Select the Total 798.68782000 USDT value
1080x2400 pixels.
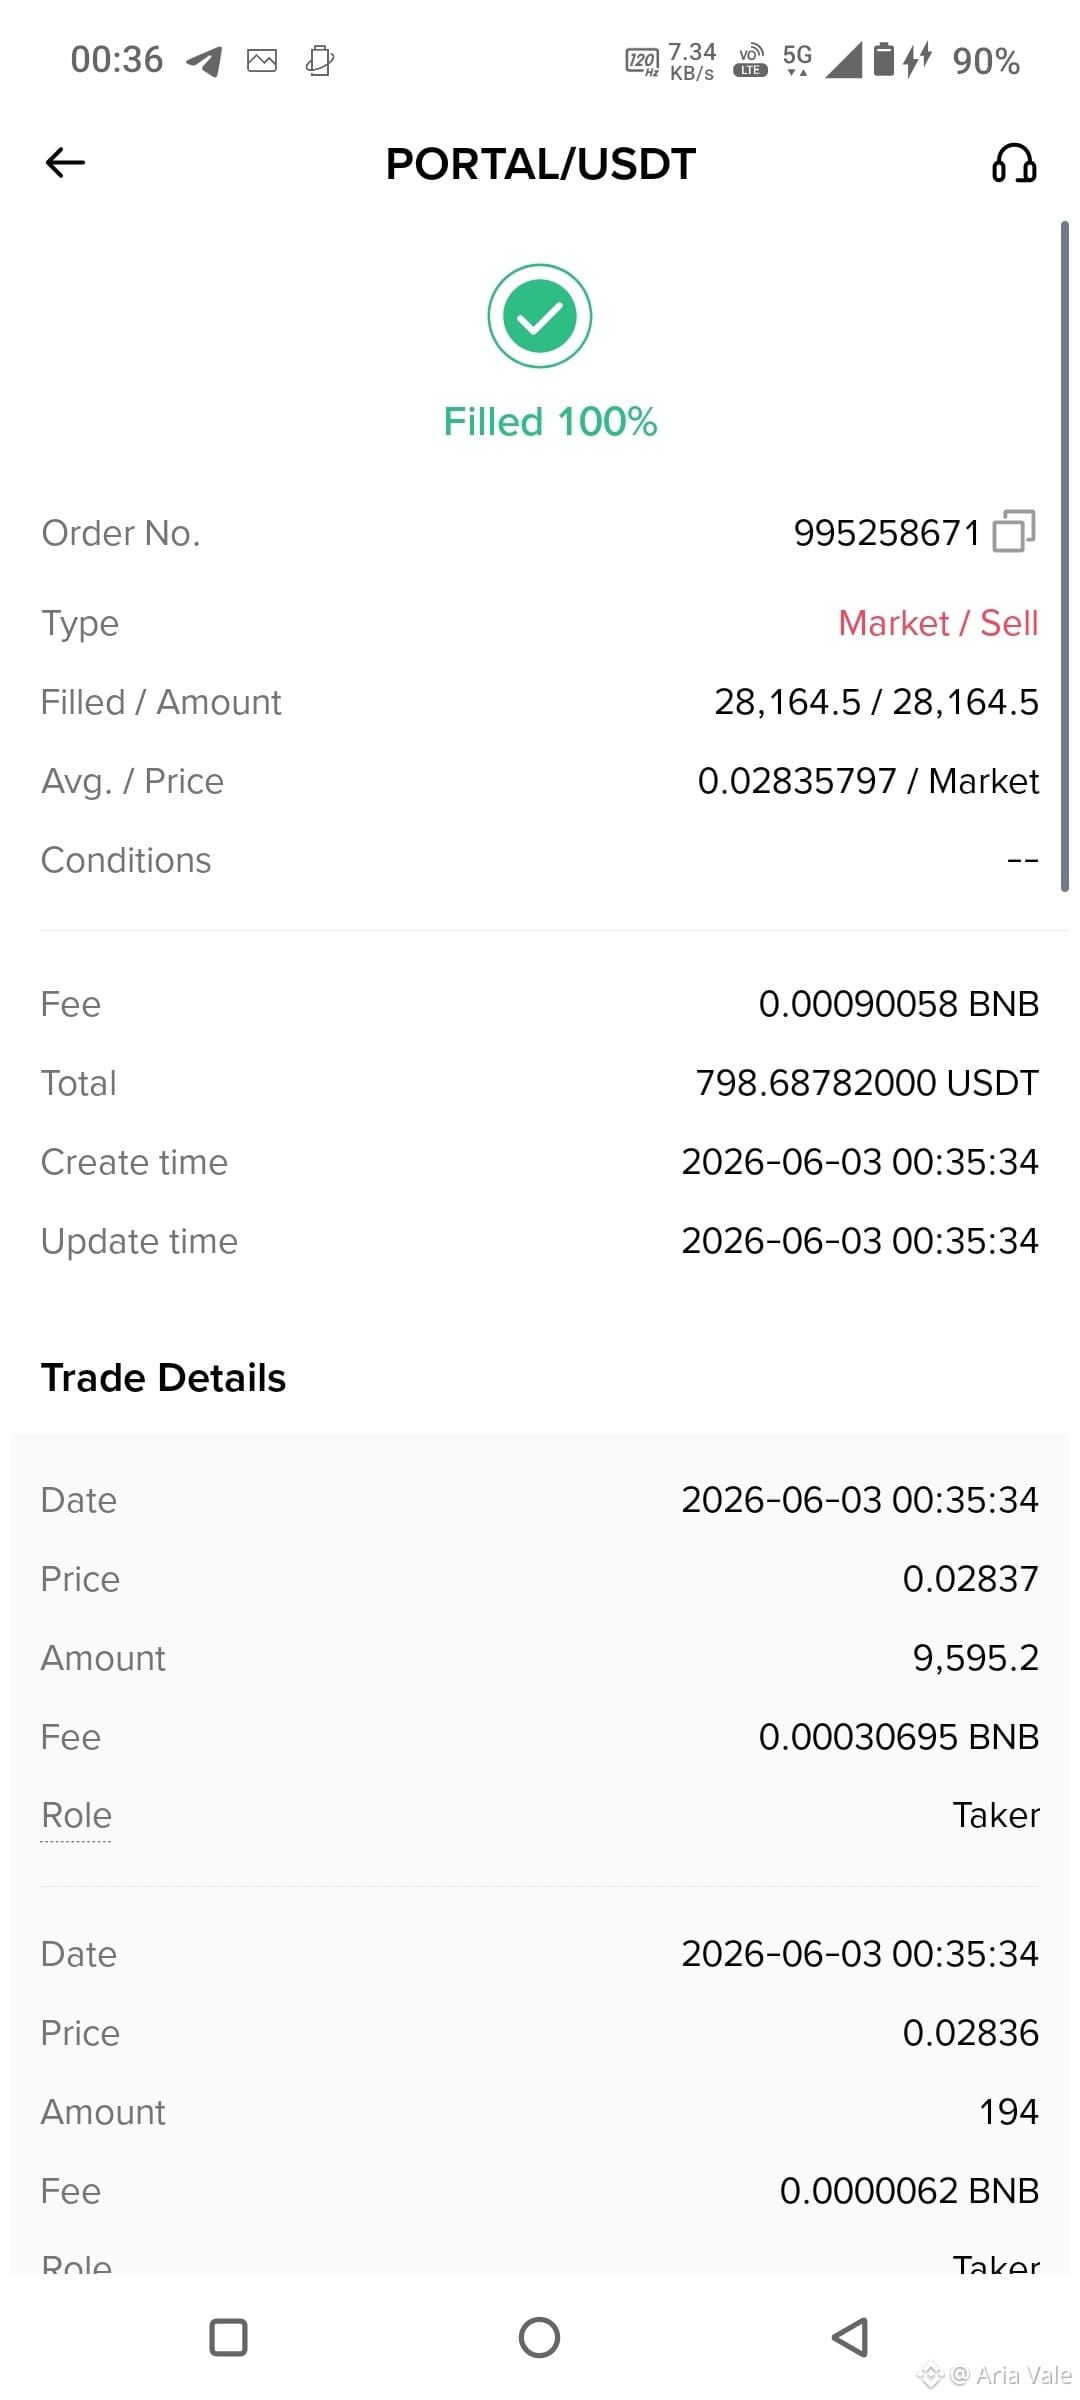pyautogui.click(x=867, y=1083)
